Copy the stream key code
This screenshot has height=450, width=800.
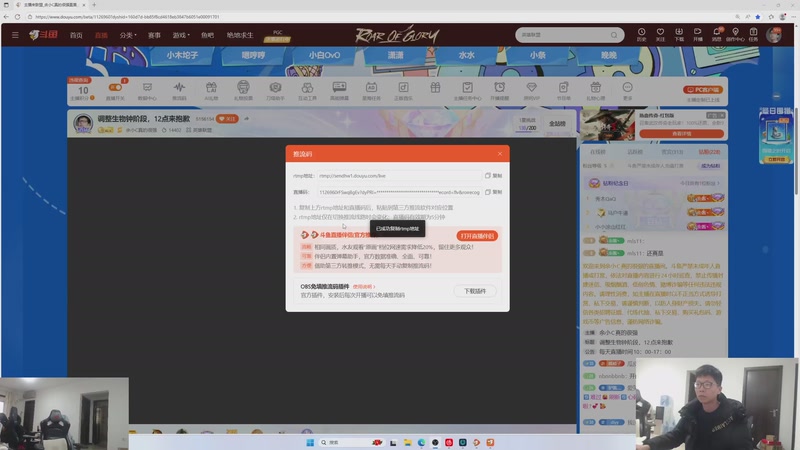pos(493,192)
